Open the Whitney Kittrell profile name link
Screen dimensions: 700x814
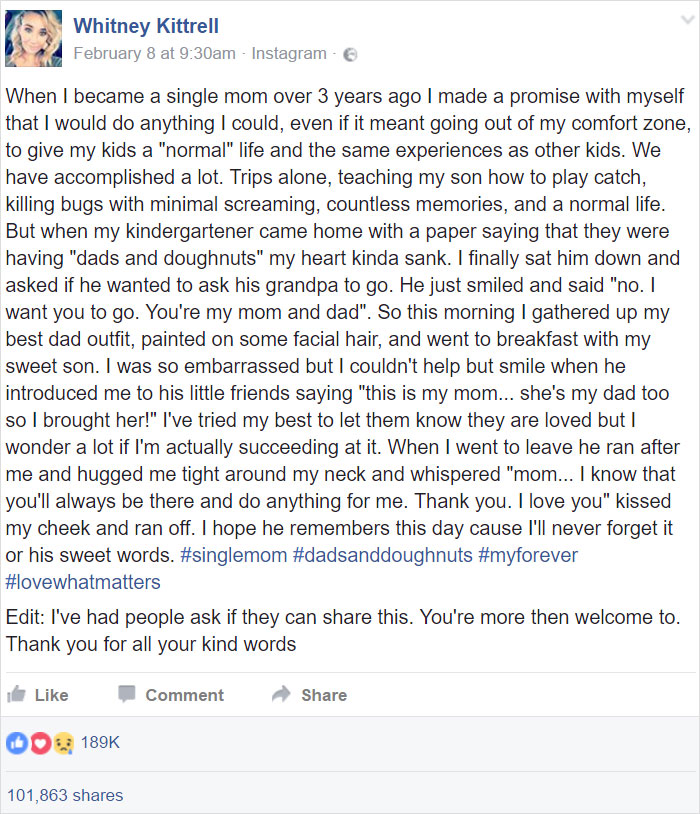click(146, 26)
